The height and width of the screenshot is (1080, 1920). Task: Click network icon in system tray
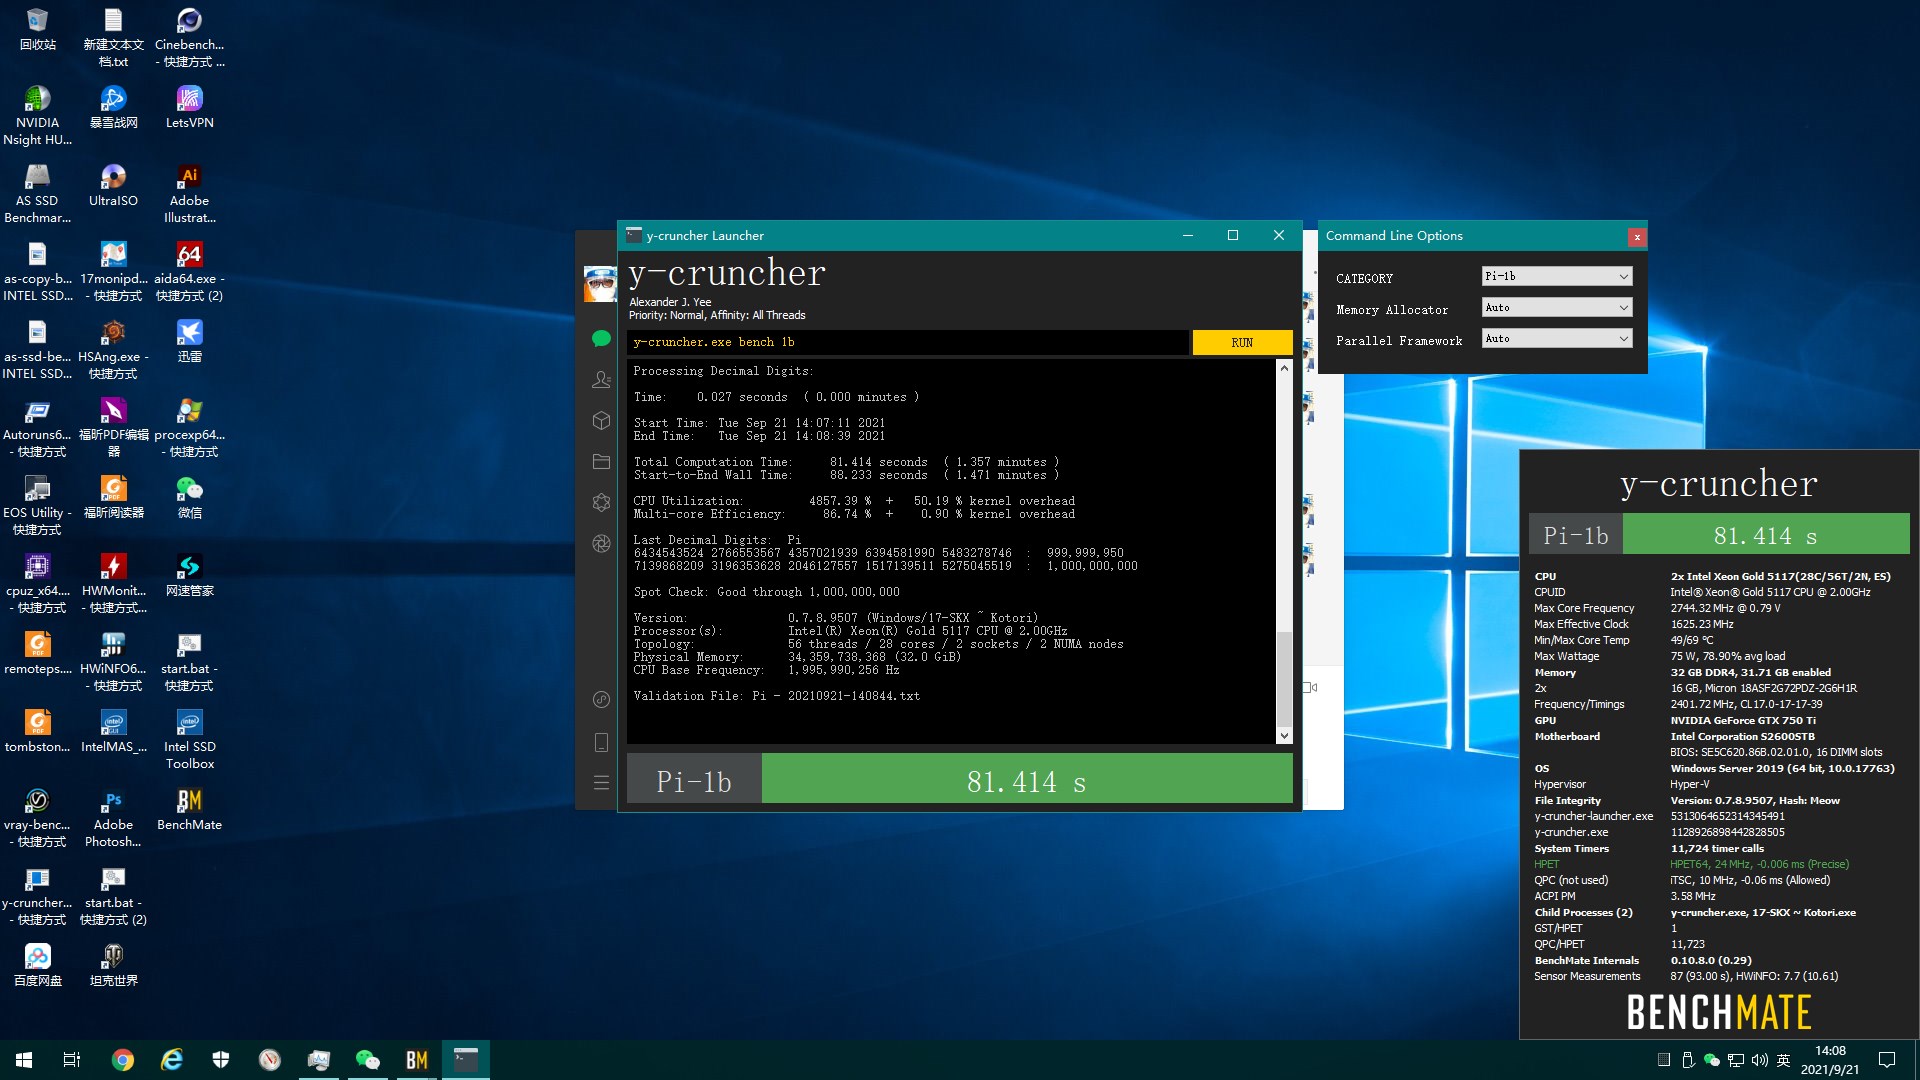coord(1736,1060)
